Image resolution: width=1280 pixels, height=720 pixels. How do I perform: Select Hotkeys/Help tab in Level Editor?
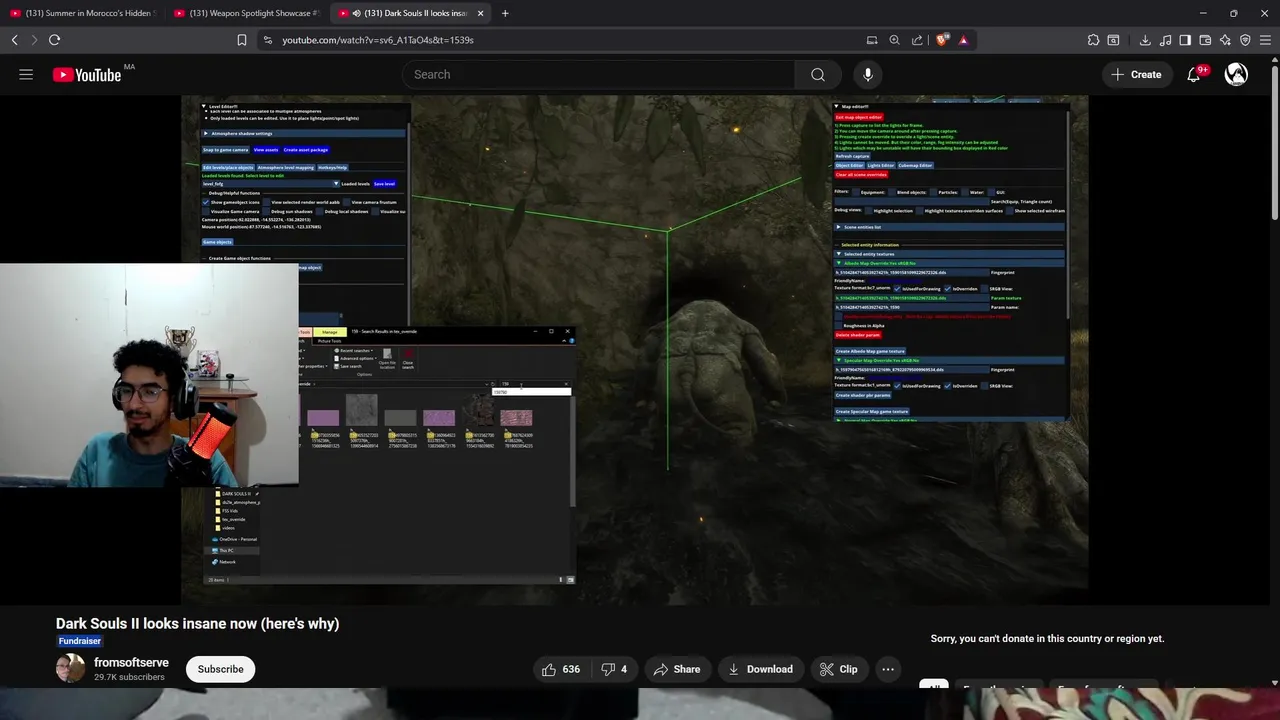tap(333, 167)
